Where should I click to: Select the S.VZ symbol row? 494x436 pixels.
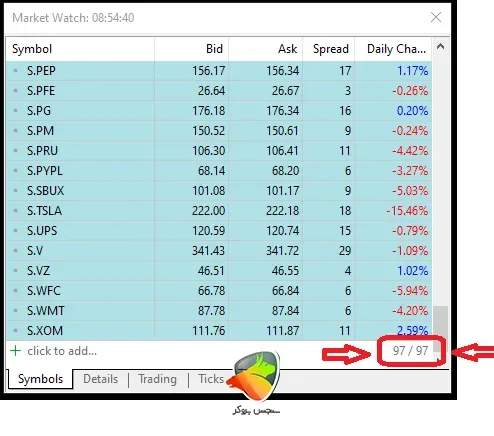[x=219, y=271]
